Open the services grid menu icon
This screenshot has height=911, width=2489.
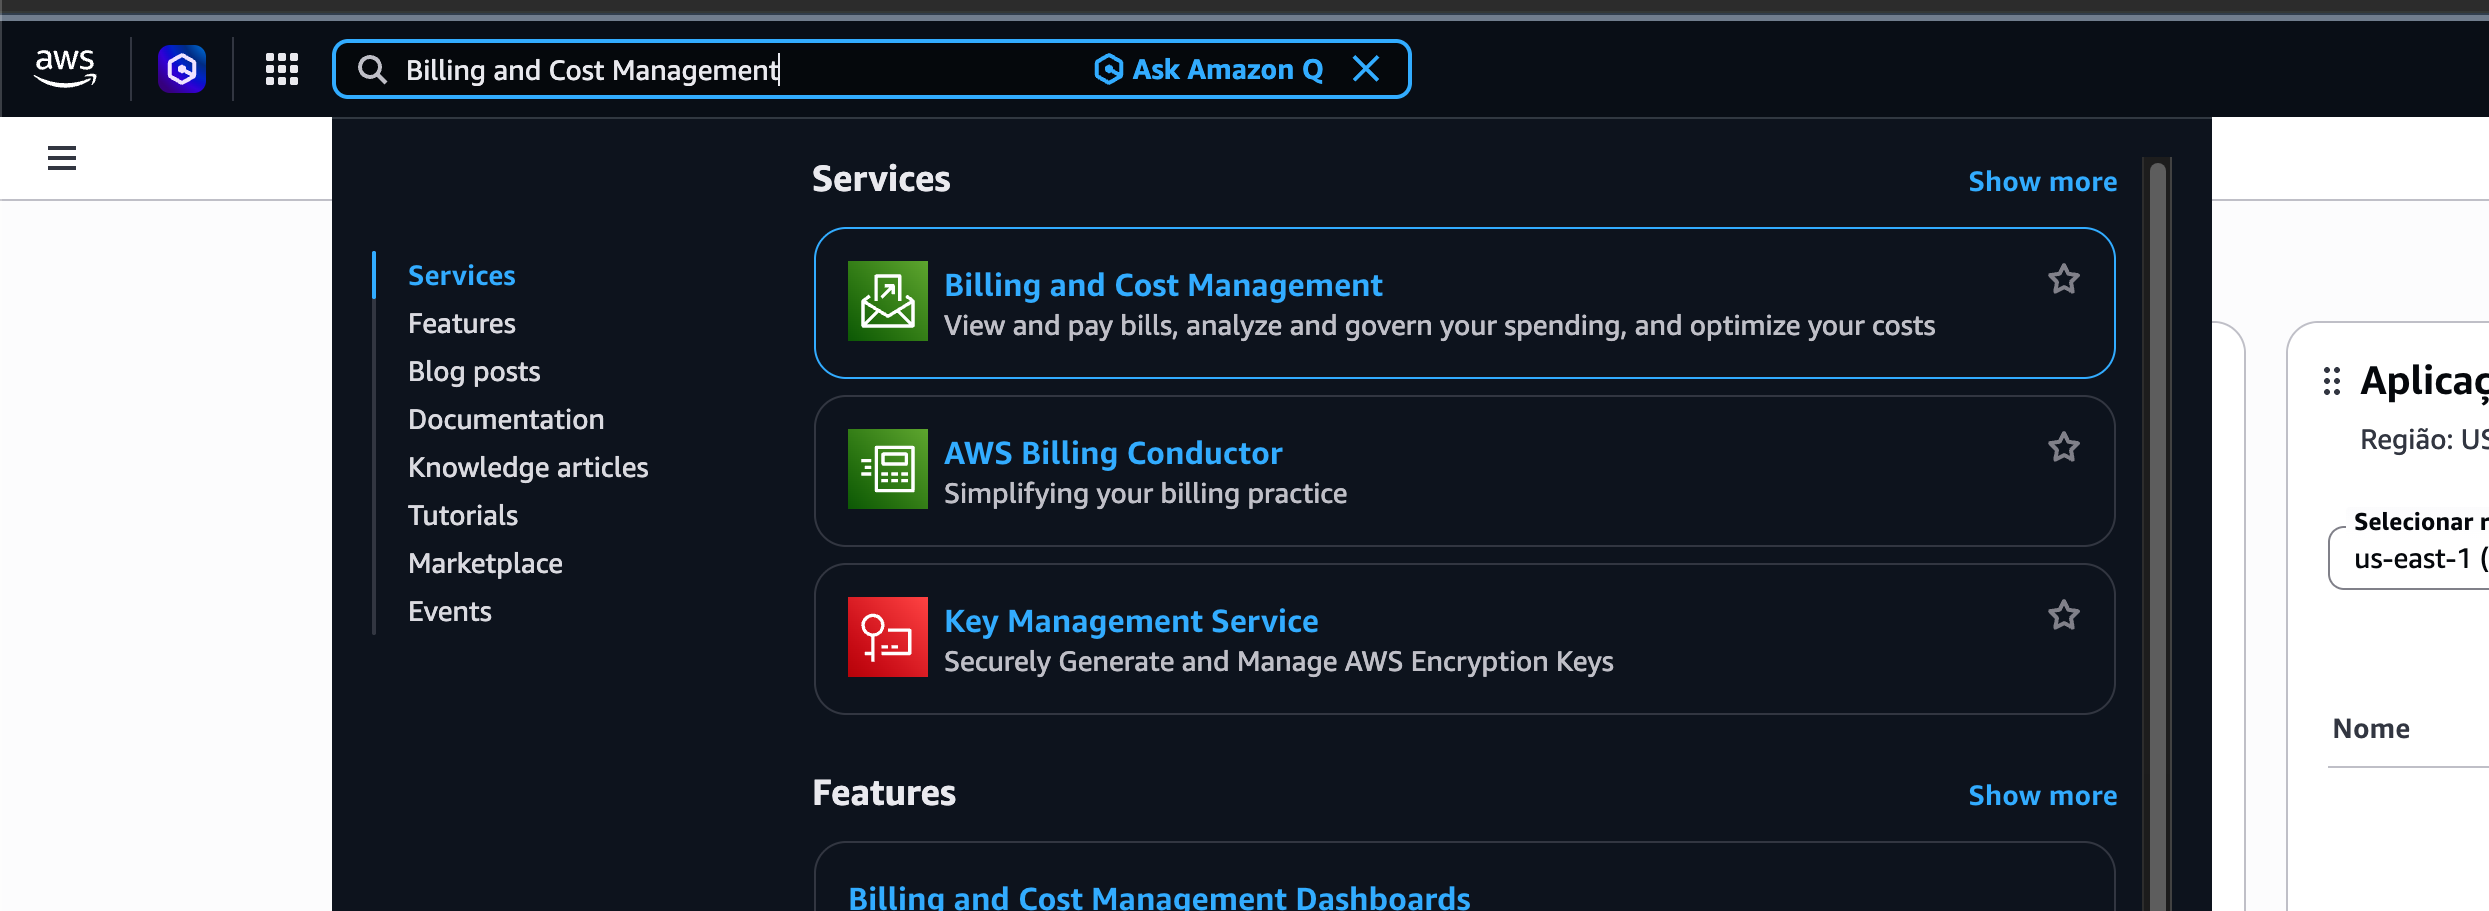tap(282, 69)
